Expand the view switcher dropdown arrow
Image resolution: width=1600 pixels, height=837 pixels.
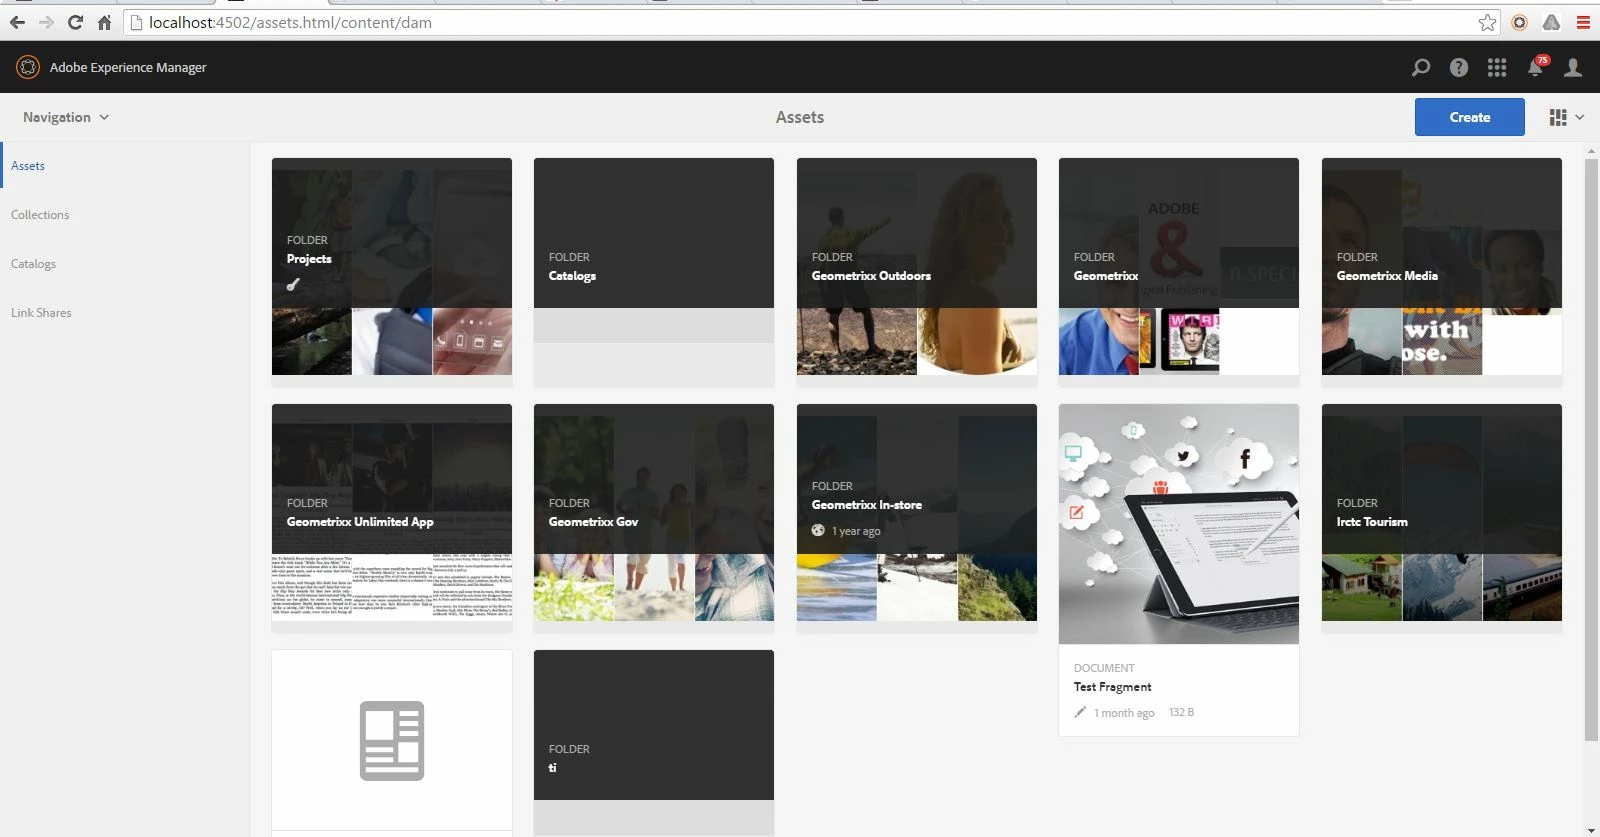[x=1580, y=117]
